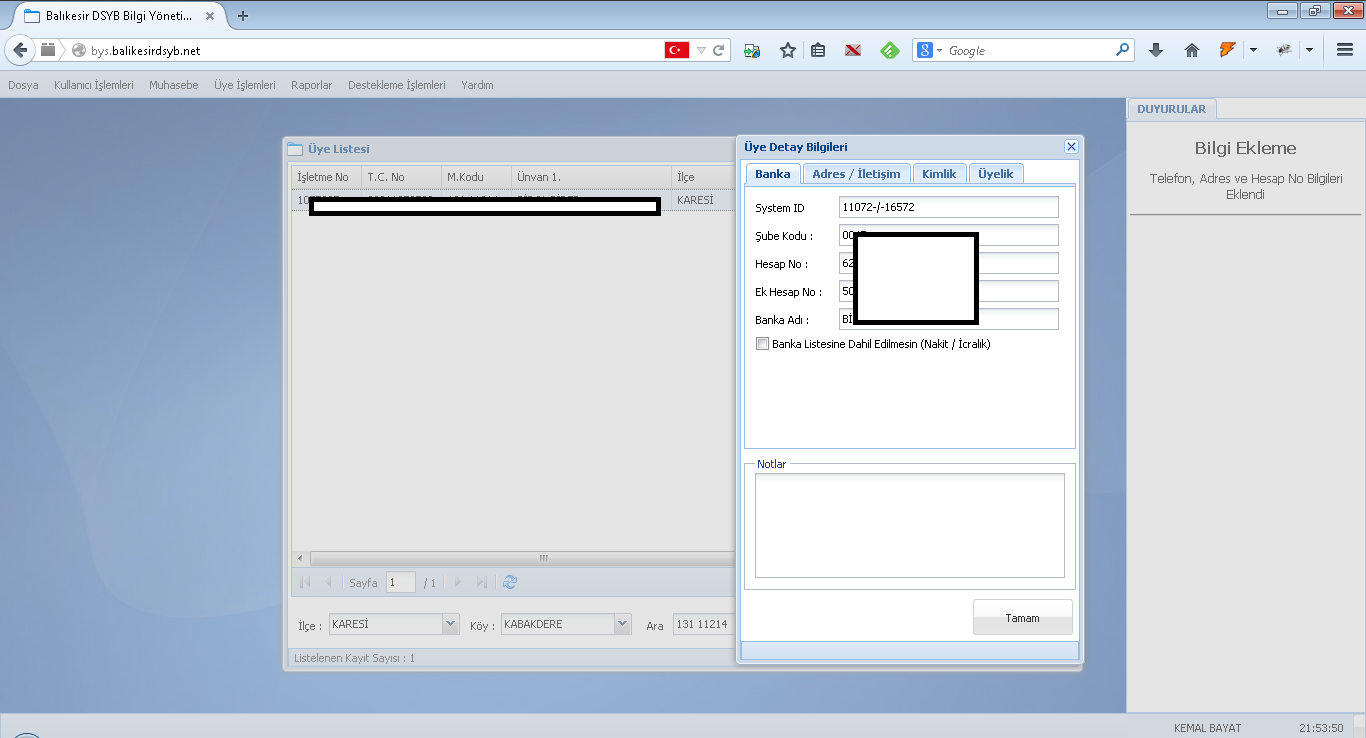1366x738 pixels.
Task: Switch to the Adres / İletişim tab
Action: point(856,174)
